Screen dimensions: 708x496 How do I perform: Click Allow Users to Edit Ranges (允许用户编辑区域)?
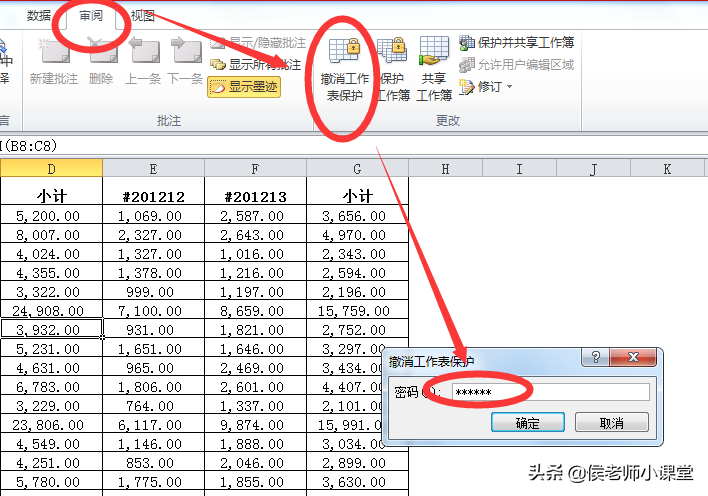517,65
